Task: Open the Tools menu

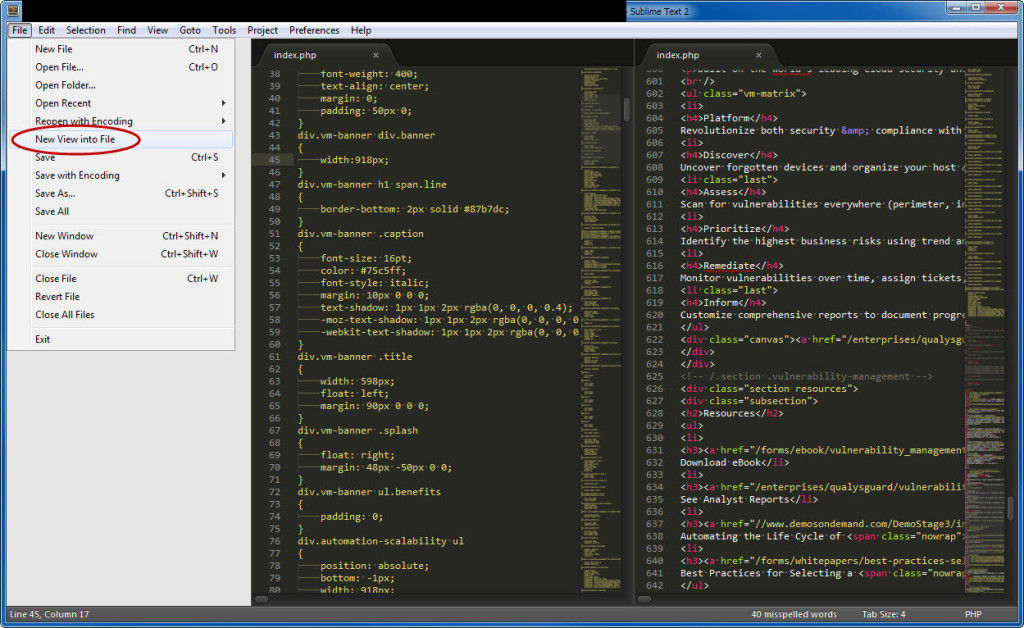Action: [224, 30]
